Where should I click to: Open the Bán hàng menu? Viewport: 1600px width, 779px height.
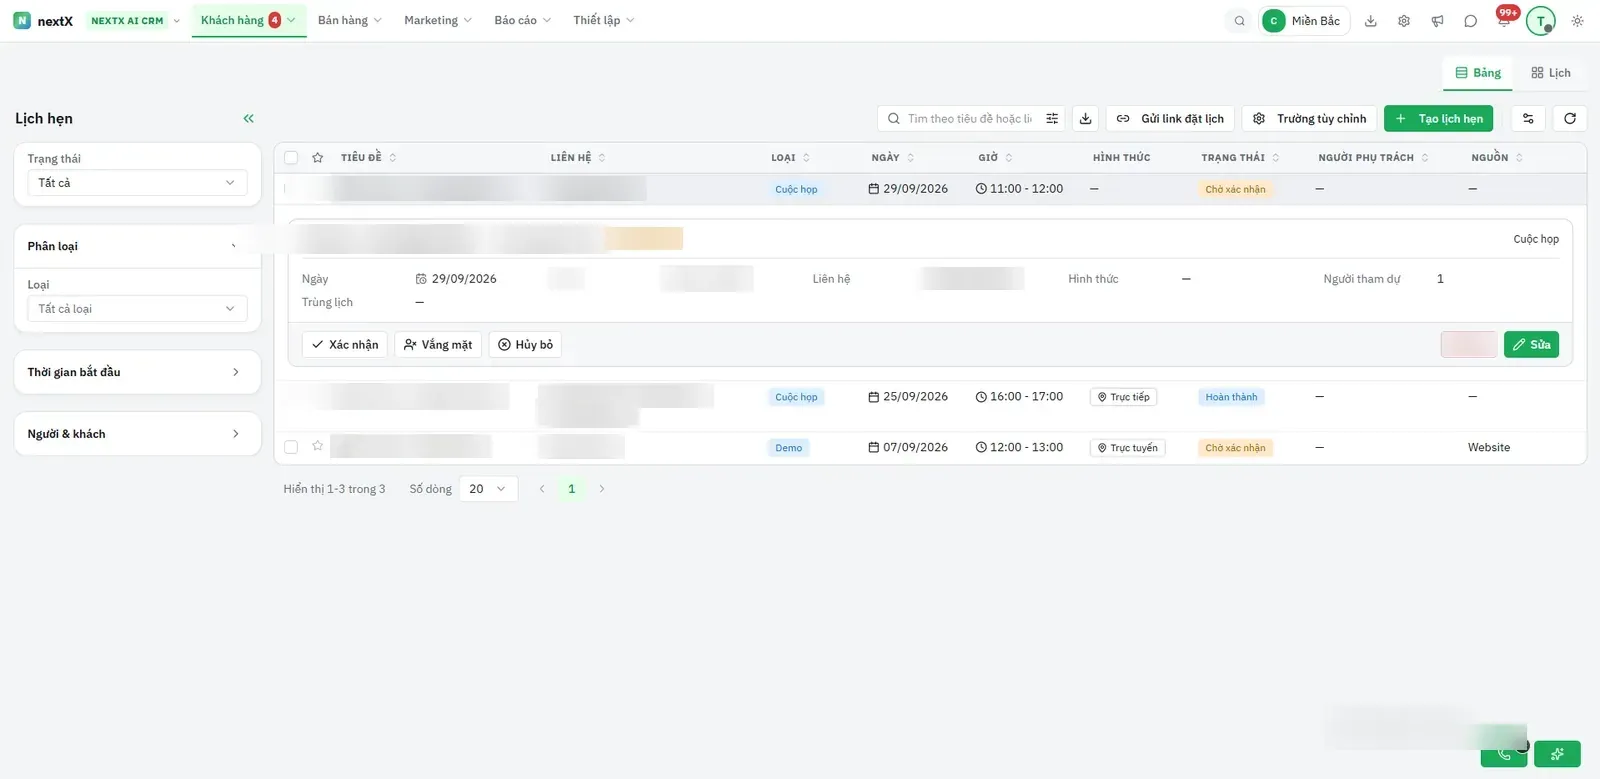349,20
